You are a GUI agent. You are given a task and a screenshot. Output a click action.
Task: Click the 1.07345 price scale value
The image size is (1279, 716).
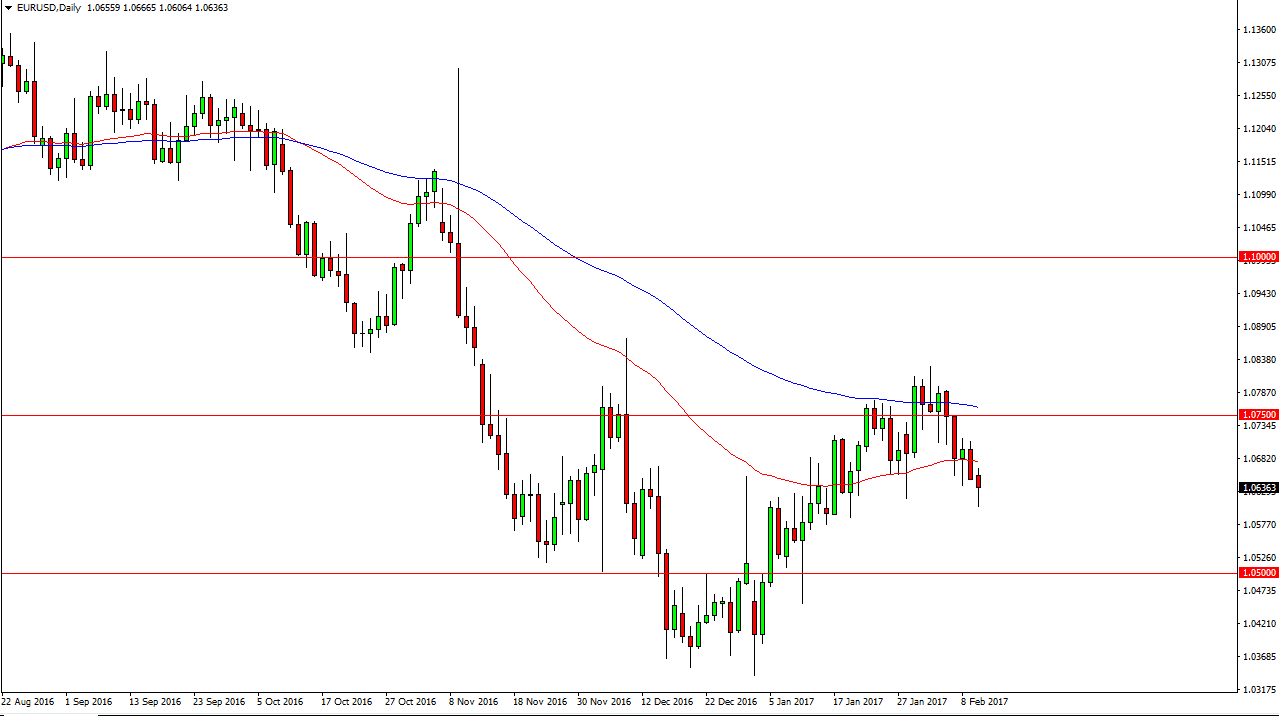pos(1258,426)
